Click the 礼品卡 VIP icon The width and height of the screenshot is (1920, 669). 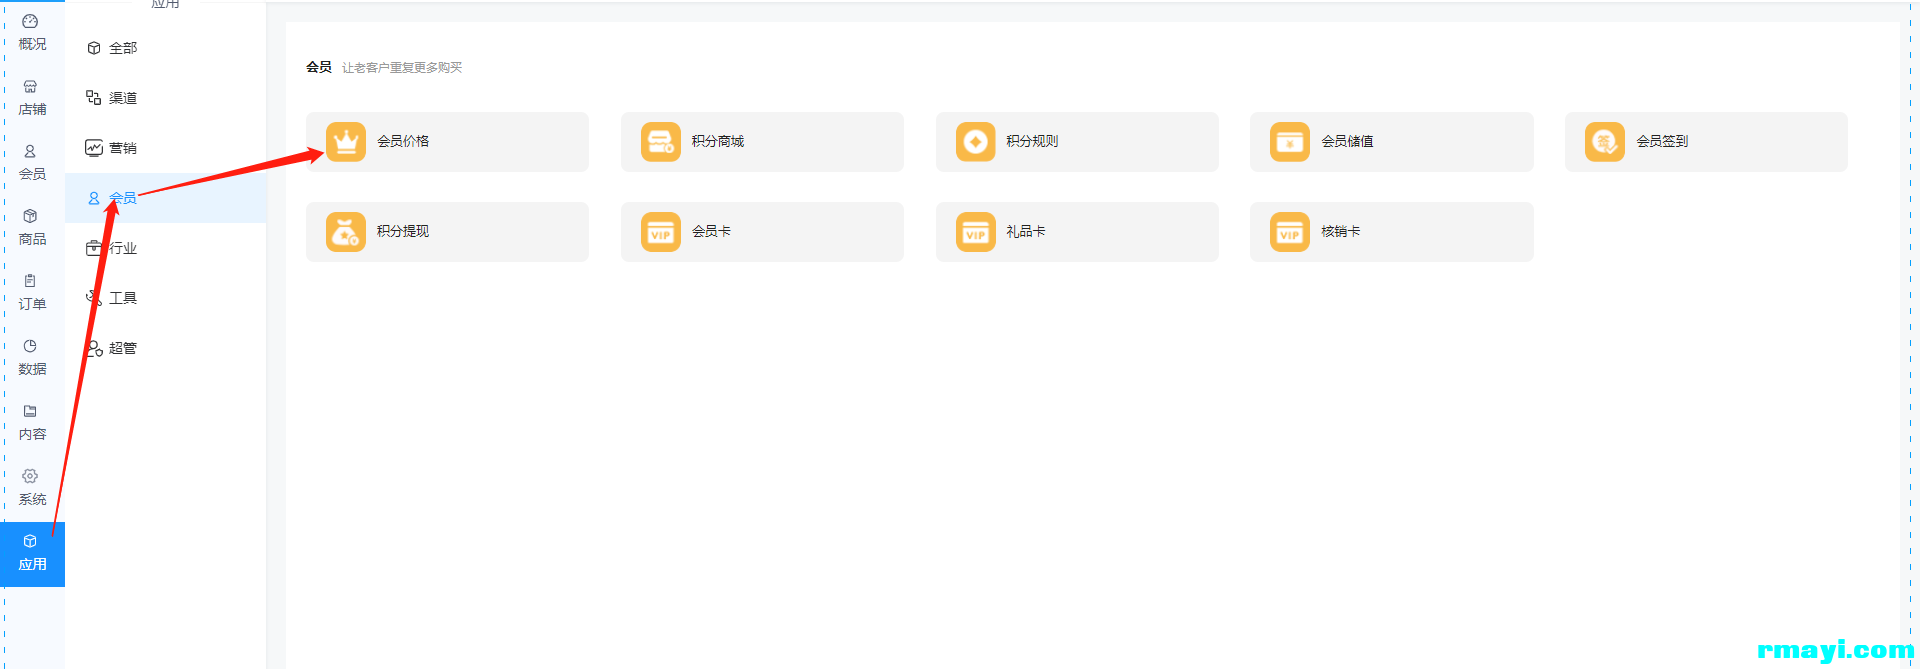tap(976, 232)
